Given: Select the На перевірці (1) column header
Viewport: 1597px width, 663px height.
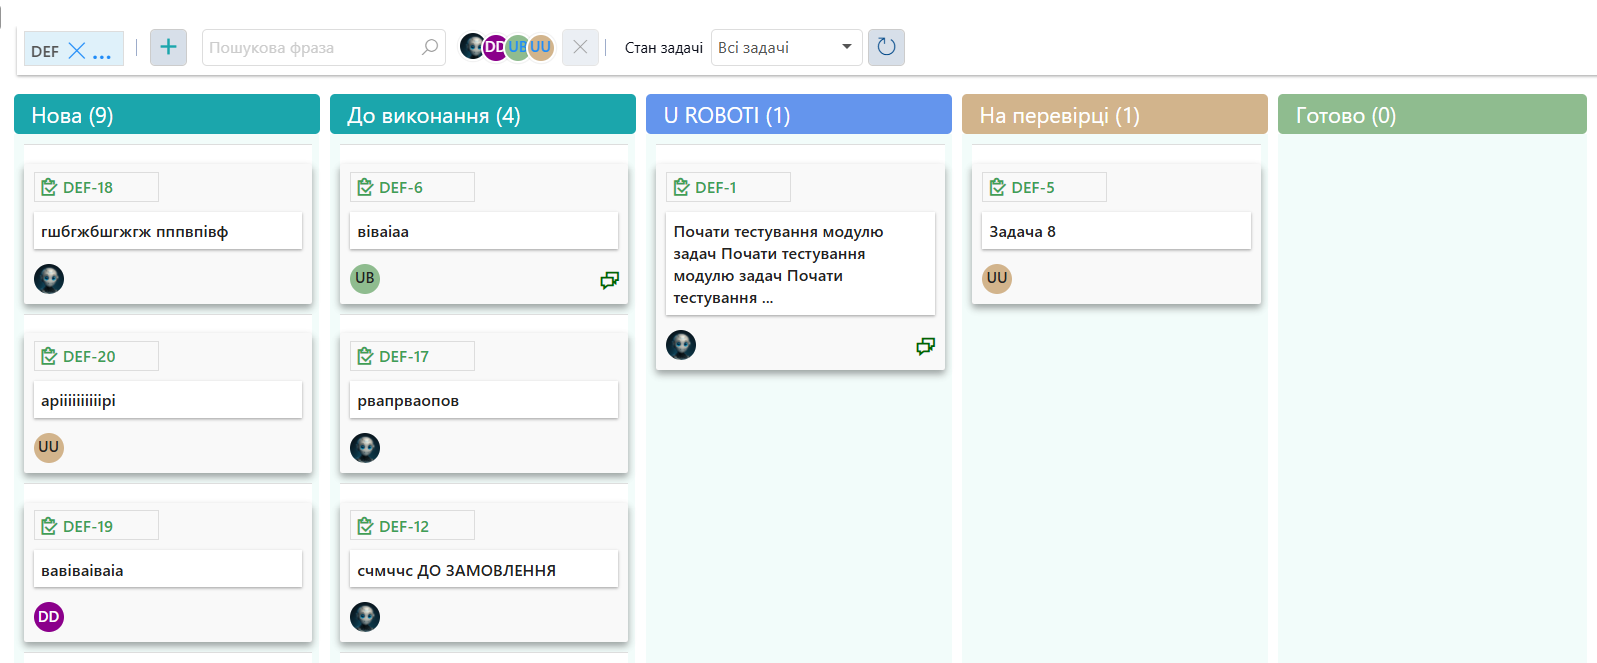Looking at the screenshot, I should [x=1115, y=115].
